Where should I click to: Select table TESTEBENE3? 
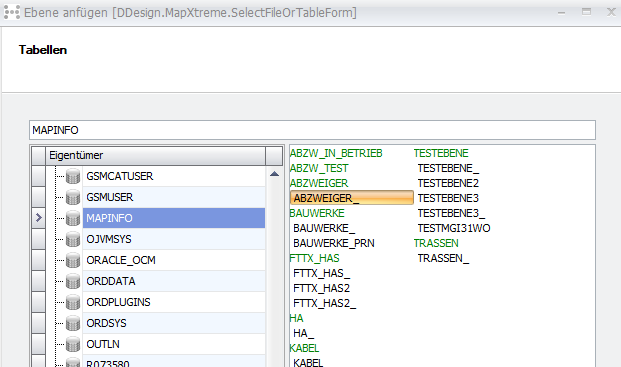coord(448,198)
